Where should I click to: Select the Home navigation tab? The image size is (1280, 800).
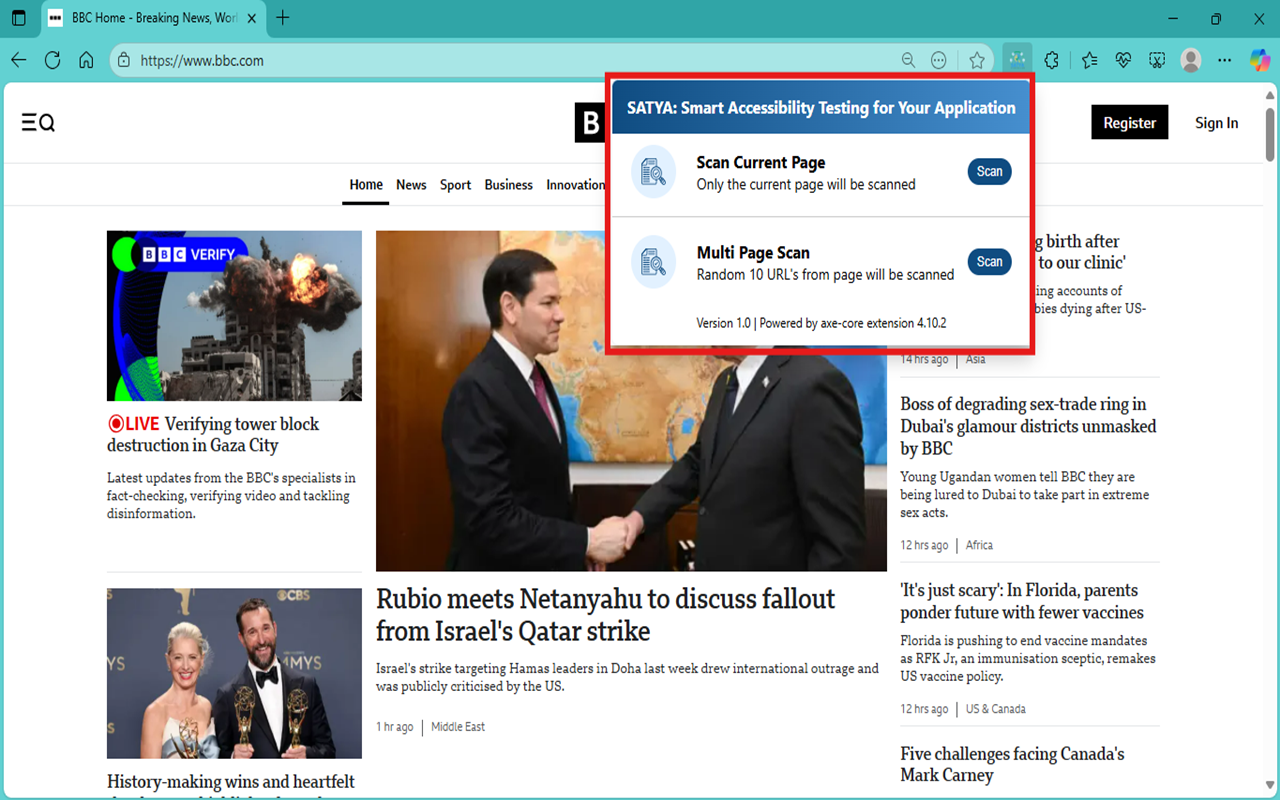pyautogui.click(x=366, y=185)
